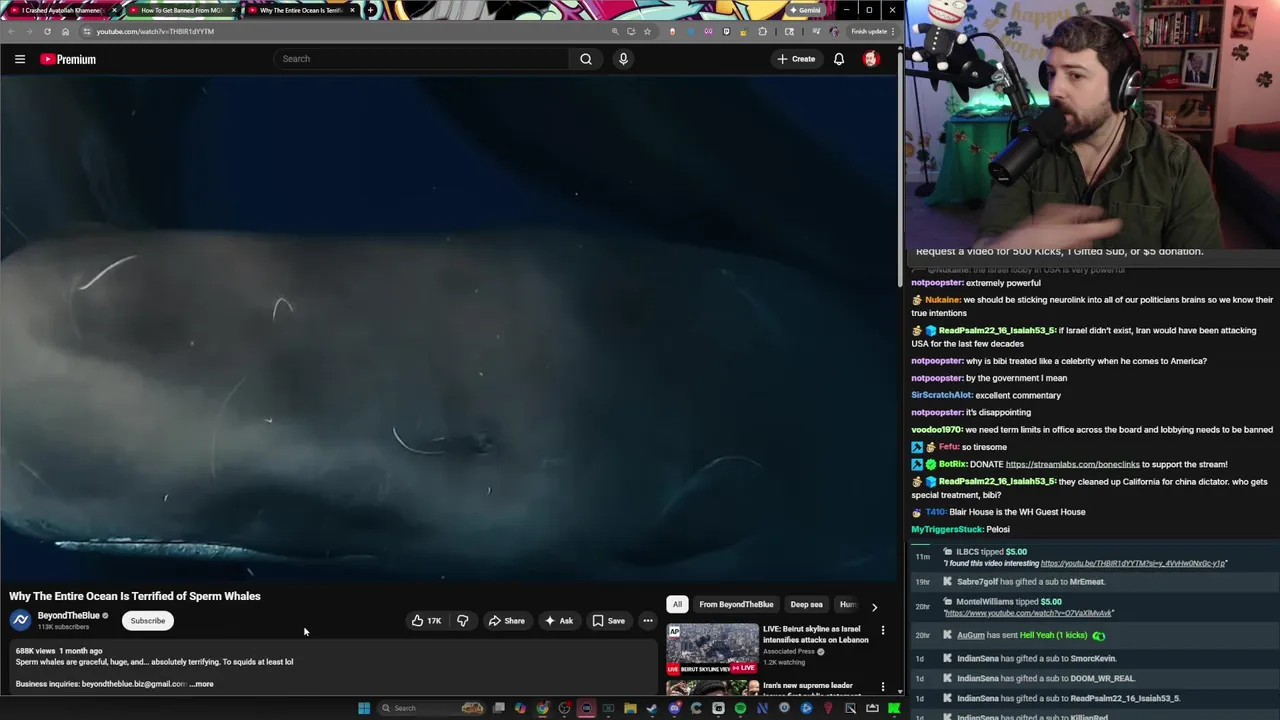
Task: Like the video with 17K thumbs up
Action: (x=426, y=621)
